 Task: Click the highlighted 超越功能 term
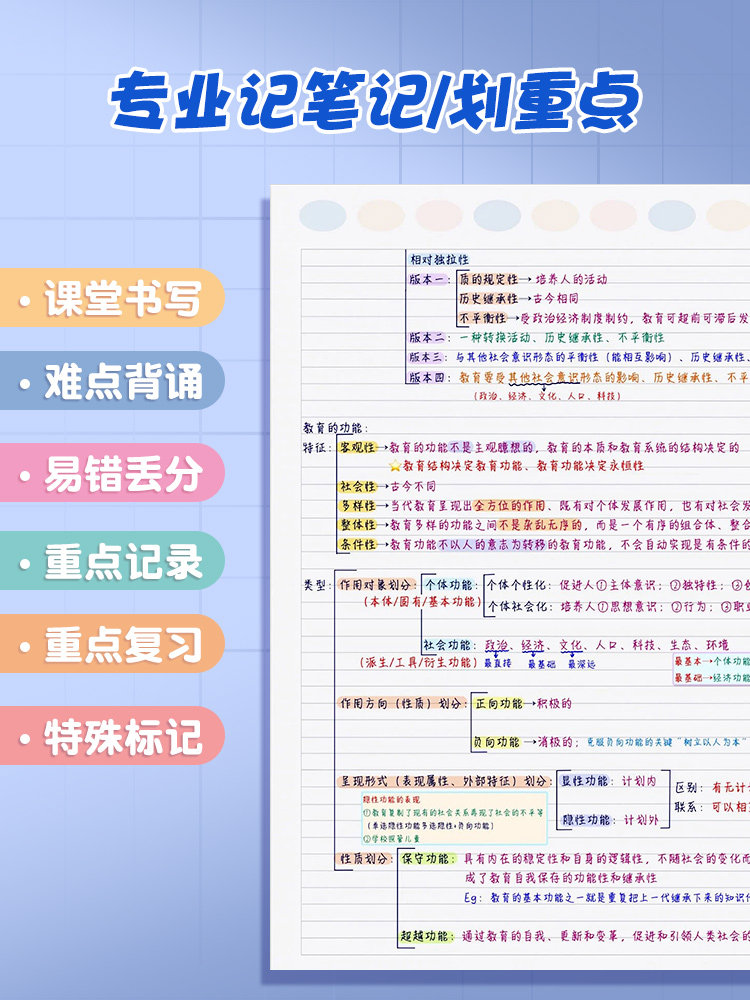pyautogui.click(x=426, y=936)
